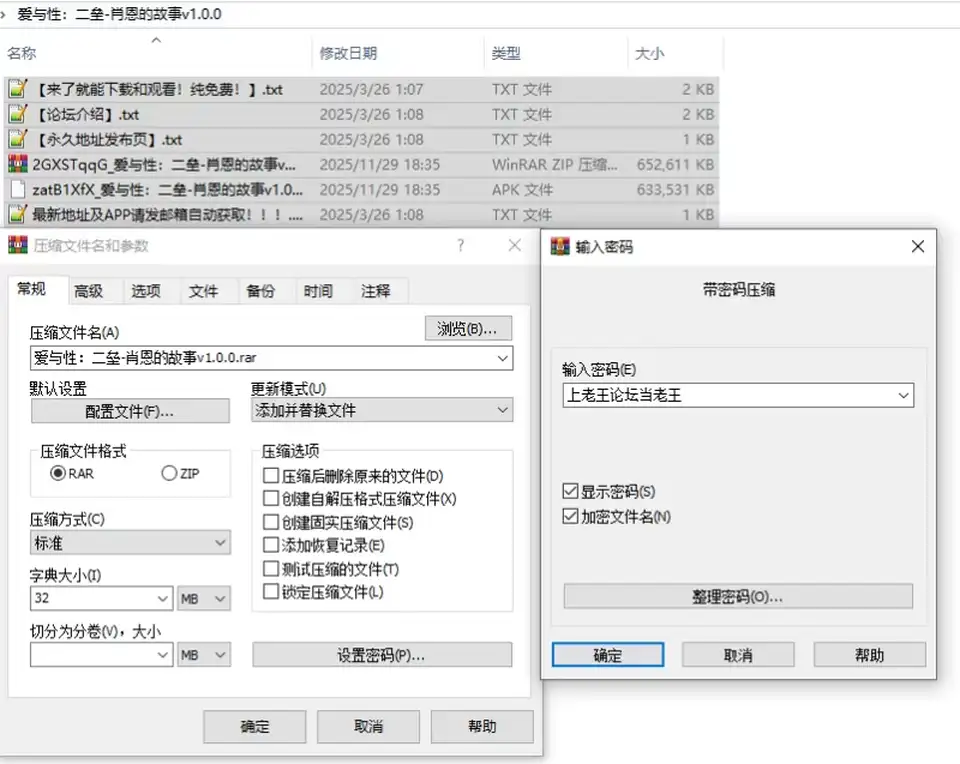Screen dimensions: 960x764
Task: Enable 锁定压缩文件 checkbox
Action: coord(271,592)
